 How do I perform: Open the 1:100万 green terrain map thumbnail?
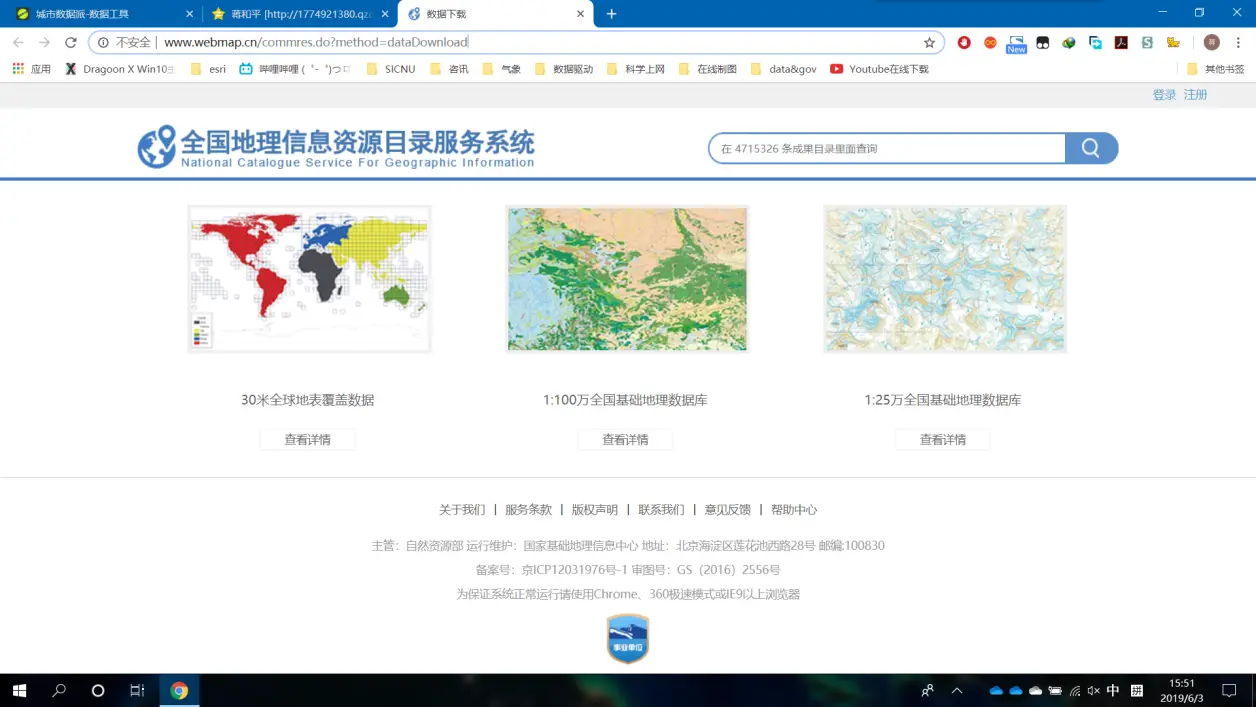pyautogui.click(x=627, y=279)
